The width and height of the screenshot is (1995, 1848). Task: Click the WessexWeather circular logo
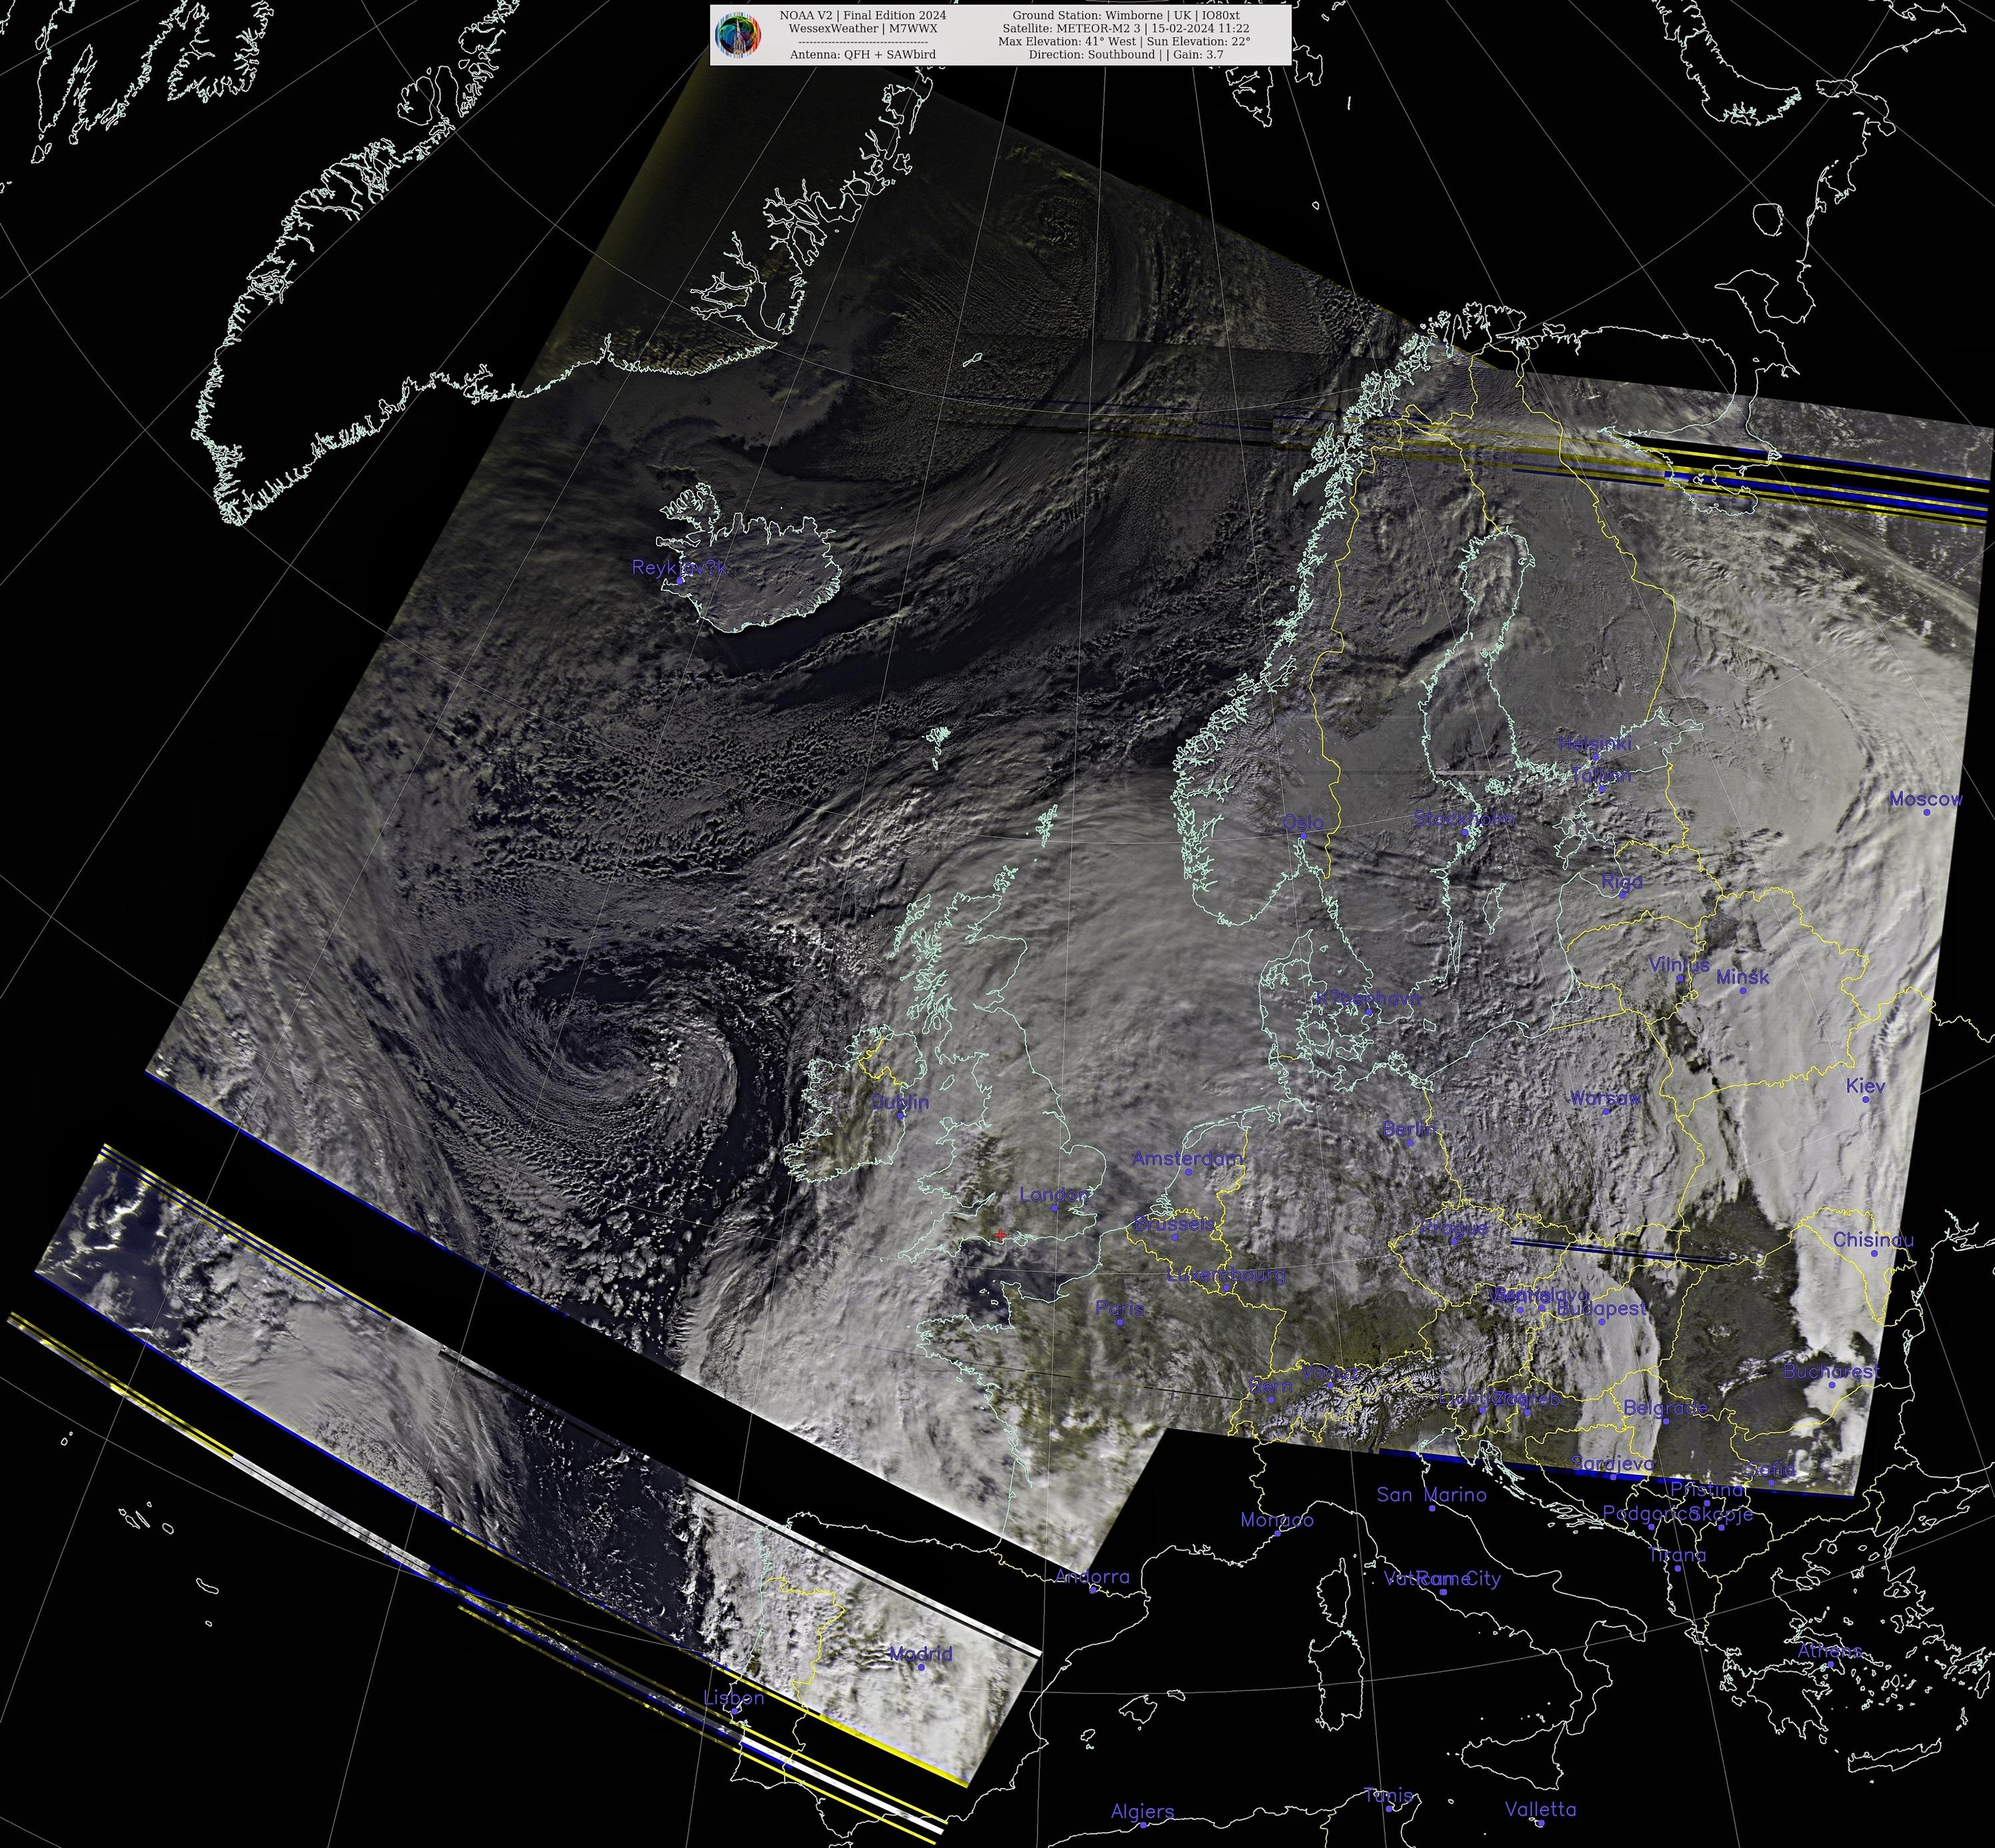[739, 35]
